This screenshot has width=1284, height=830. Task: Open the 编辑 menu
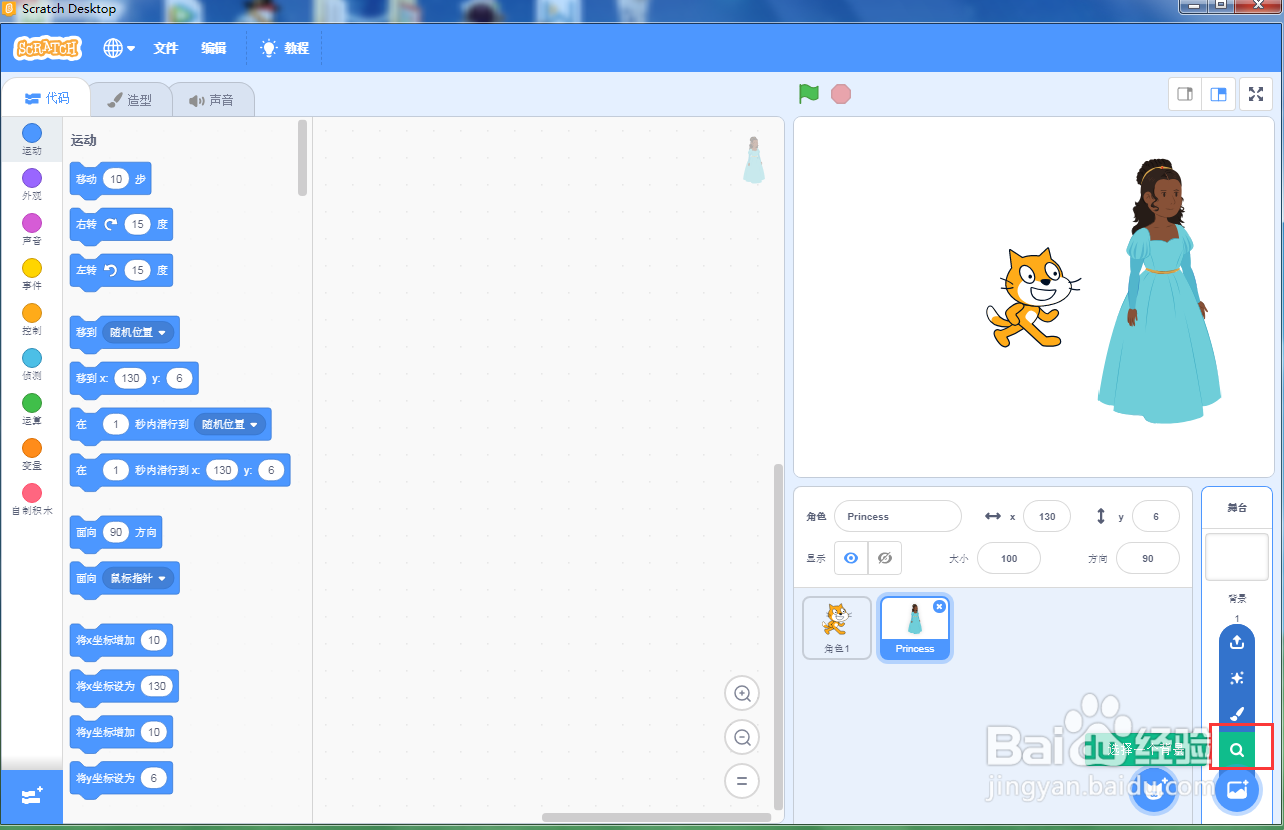point(213,48)
